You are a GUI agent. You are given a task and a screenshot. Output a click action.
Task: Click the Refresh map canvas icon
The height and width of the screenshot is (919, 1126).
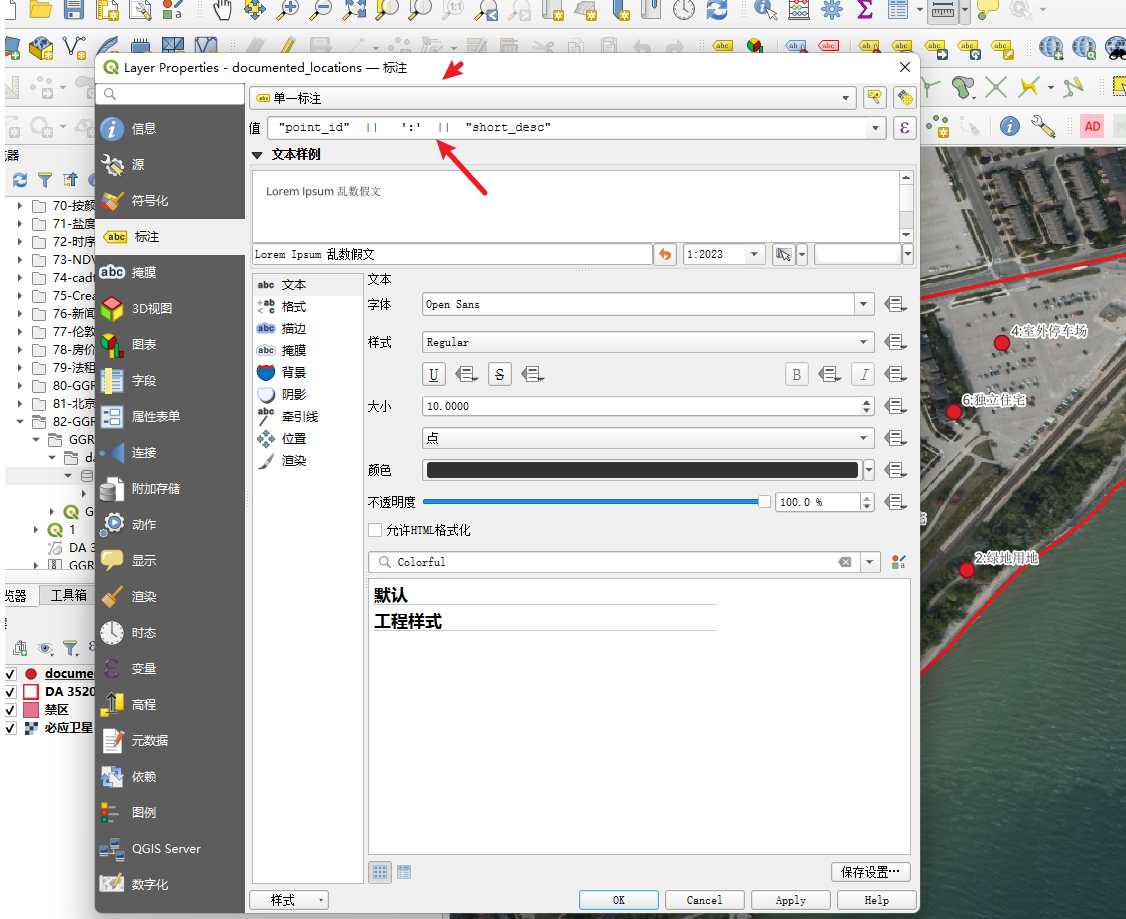pyautogui.click(x=717, y=9)
